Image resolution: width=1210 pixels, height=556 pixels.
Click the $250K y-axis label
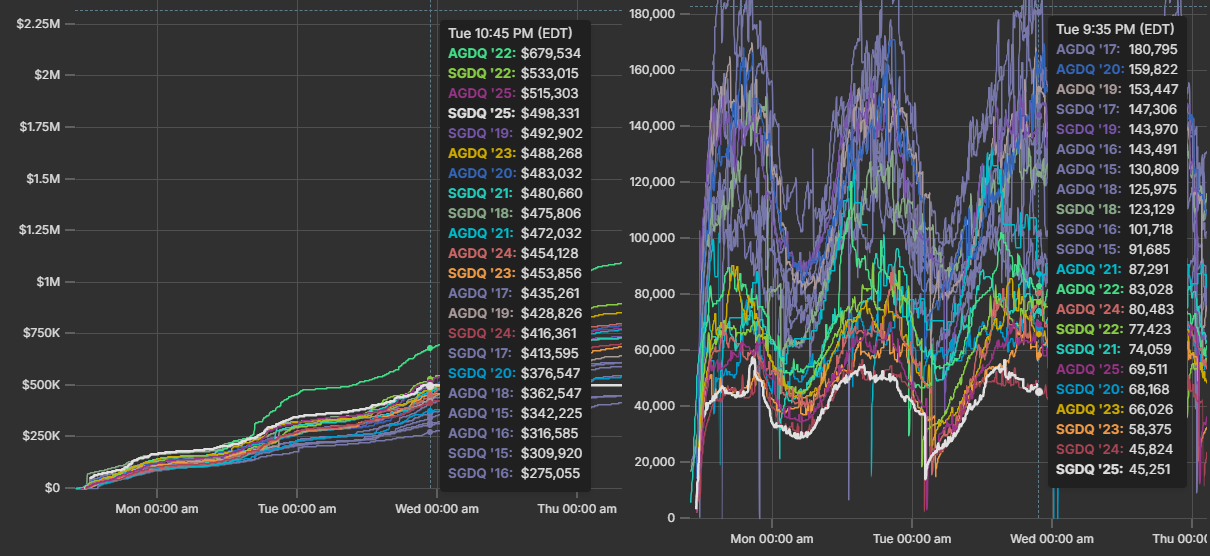41,437
